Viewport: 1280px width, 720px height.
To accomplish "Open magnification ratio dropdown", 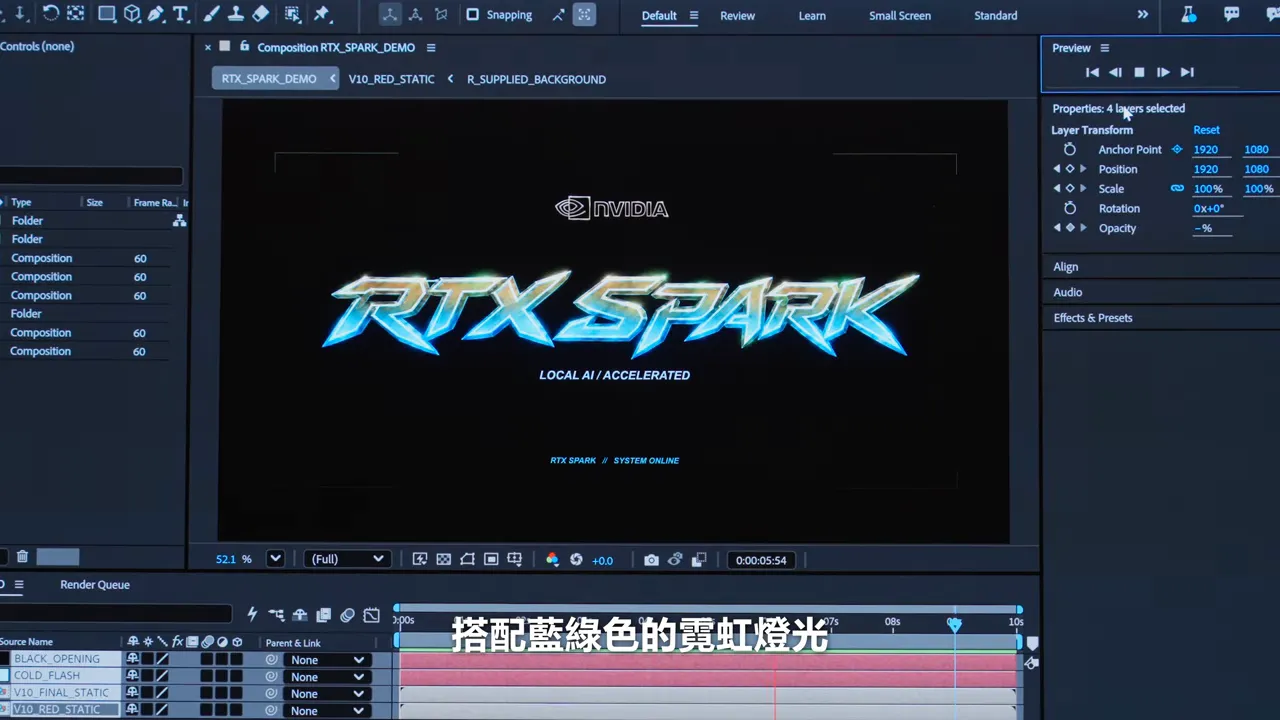I will [275, 559].
